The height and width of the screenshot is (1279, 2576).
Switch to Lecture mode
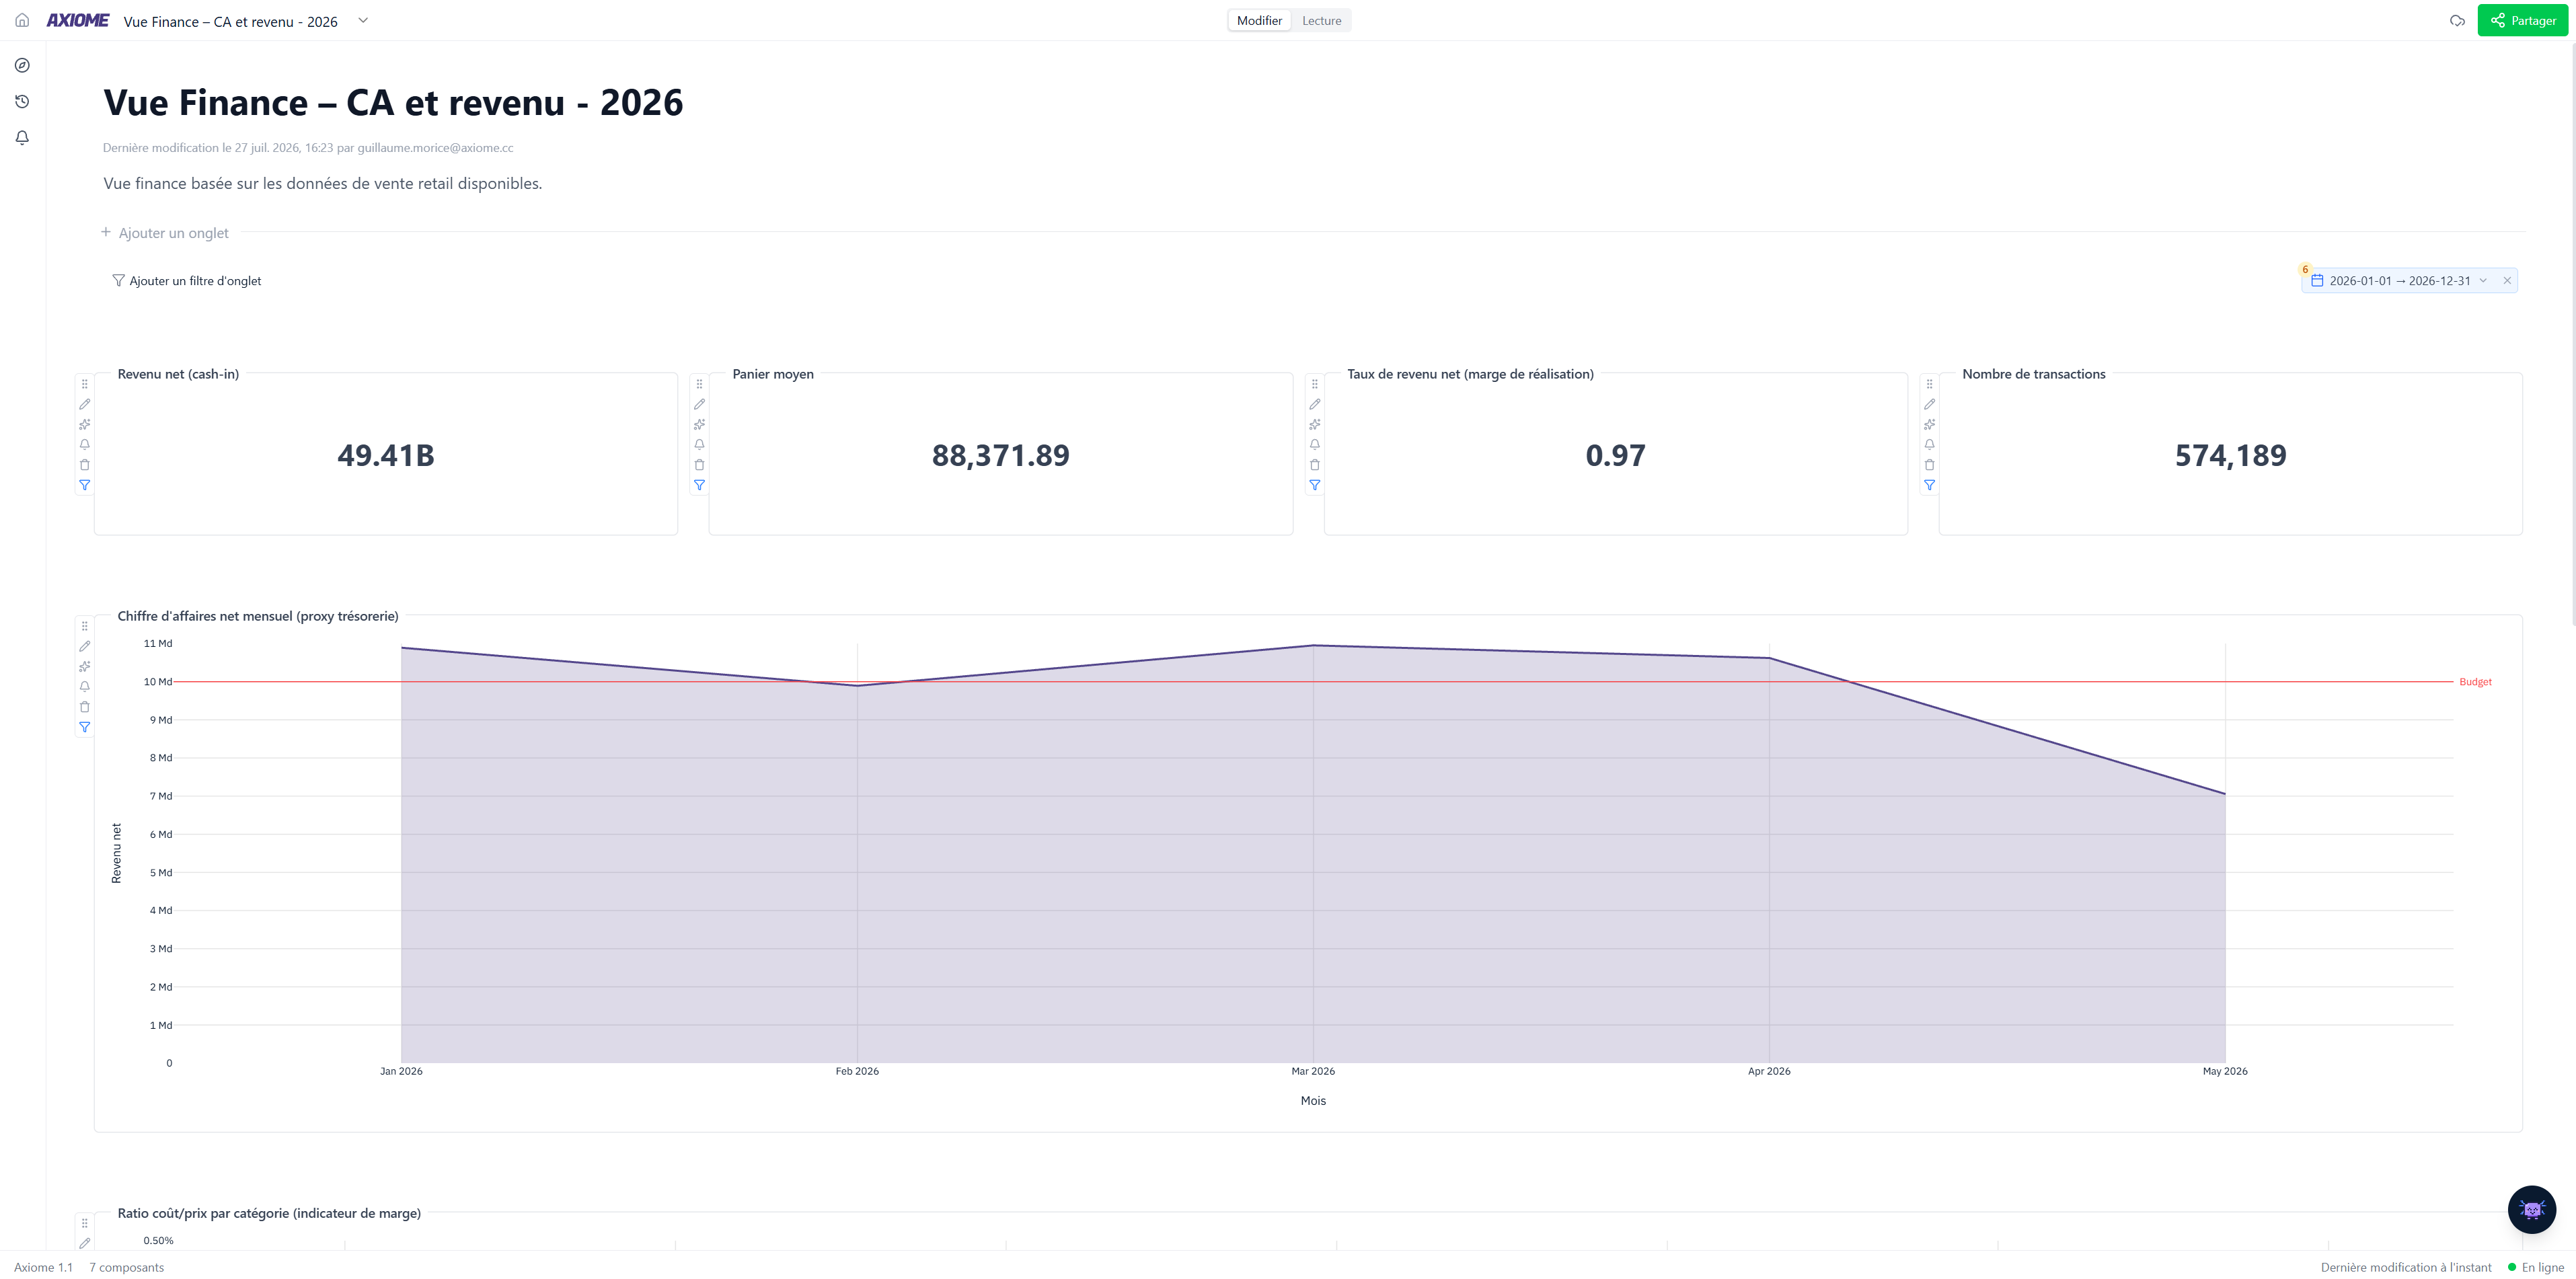1321,20
